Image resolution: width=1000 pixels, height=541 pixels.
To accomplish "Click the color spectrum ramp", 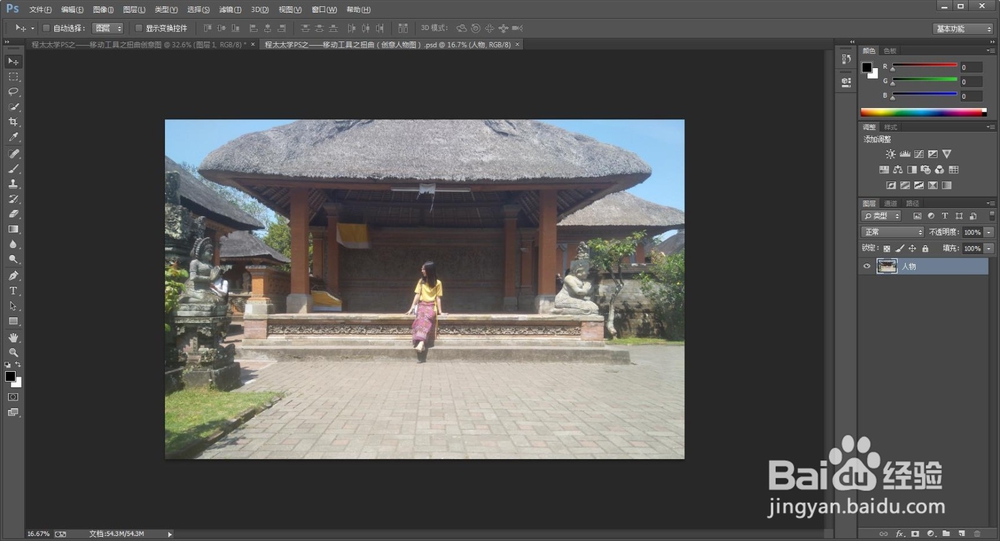I will coord(923,112).
